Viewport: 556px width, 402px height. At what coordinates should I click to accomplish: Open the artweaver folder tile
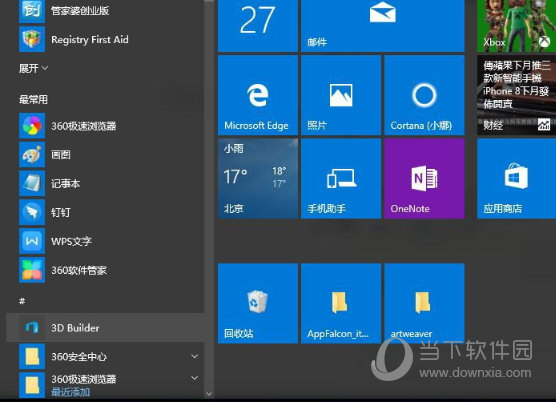click(x=424, y=303)
